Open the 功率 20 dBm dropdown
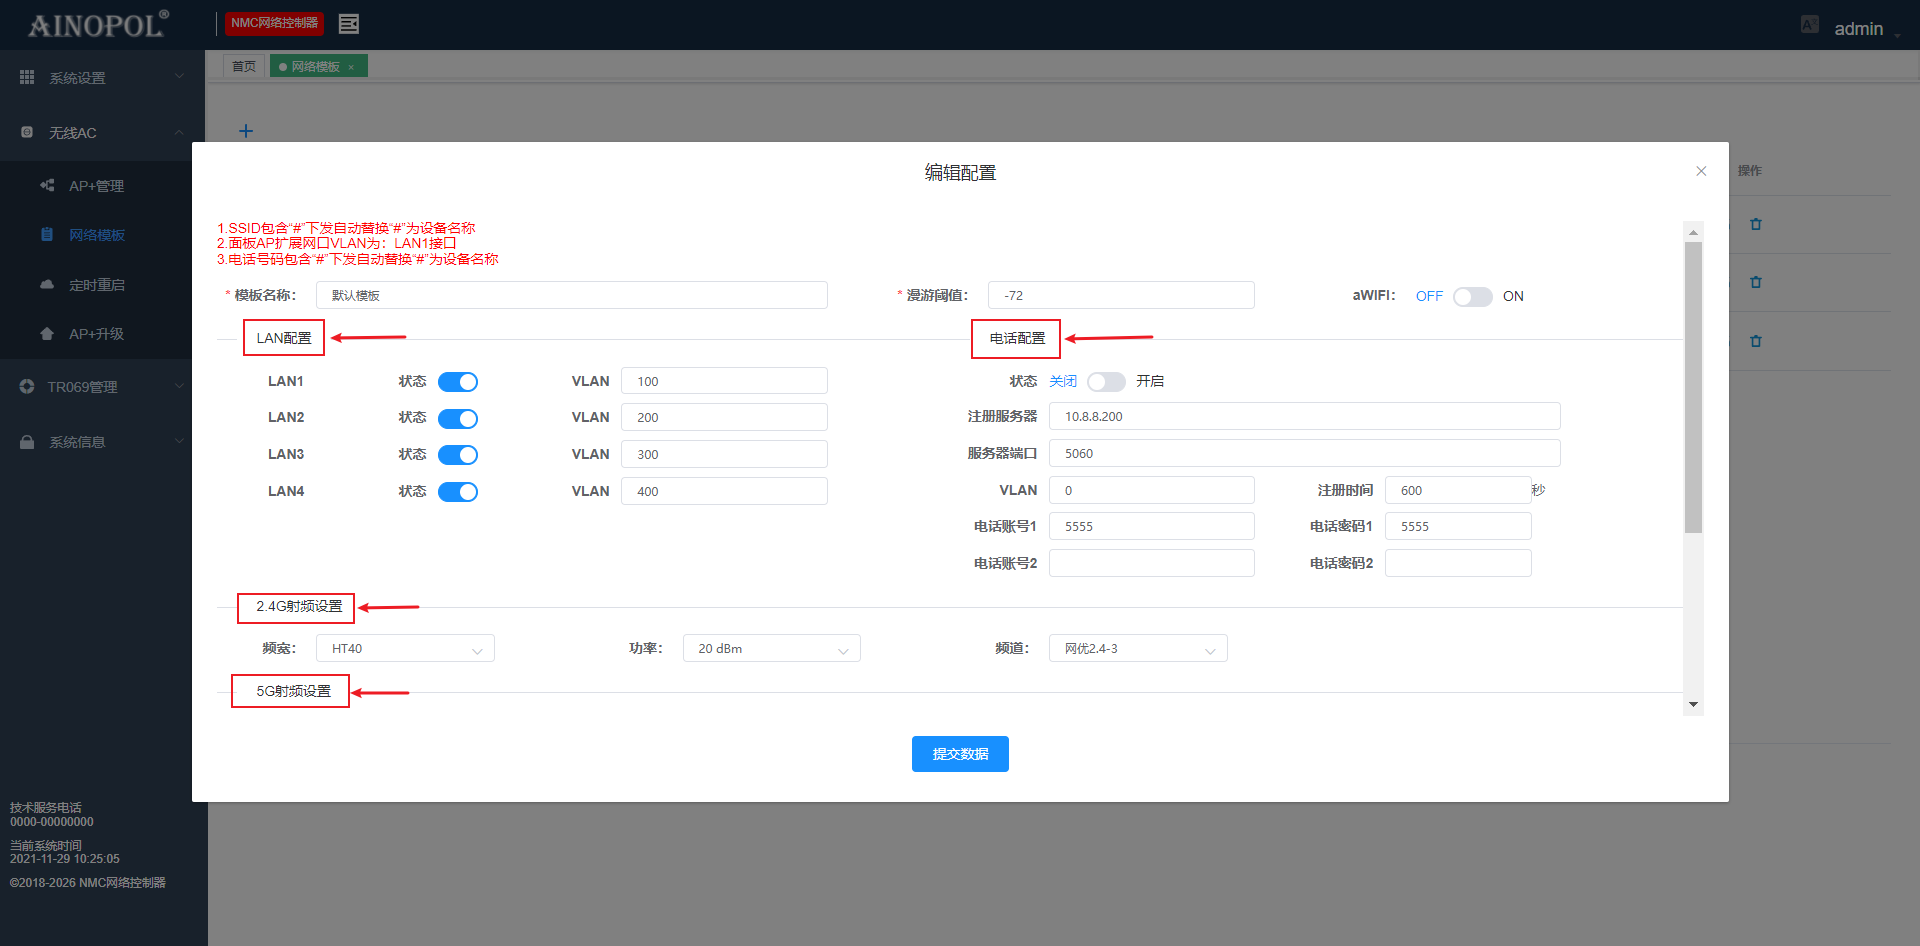1920x946 pixels. [x=771, y=649]
